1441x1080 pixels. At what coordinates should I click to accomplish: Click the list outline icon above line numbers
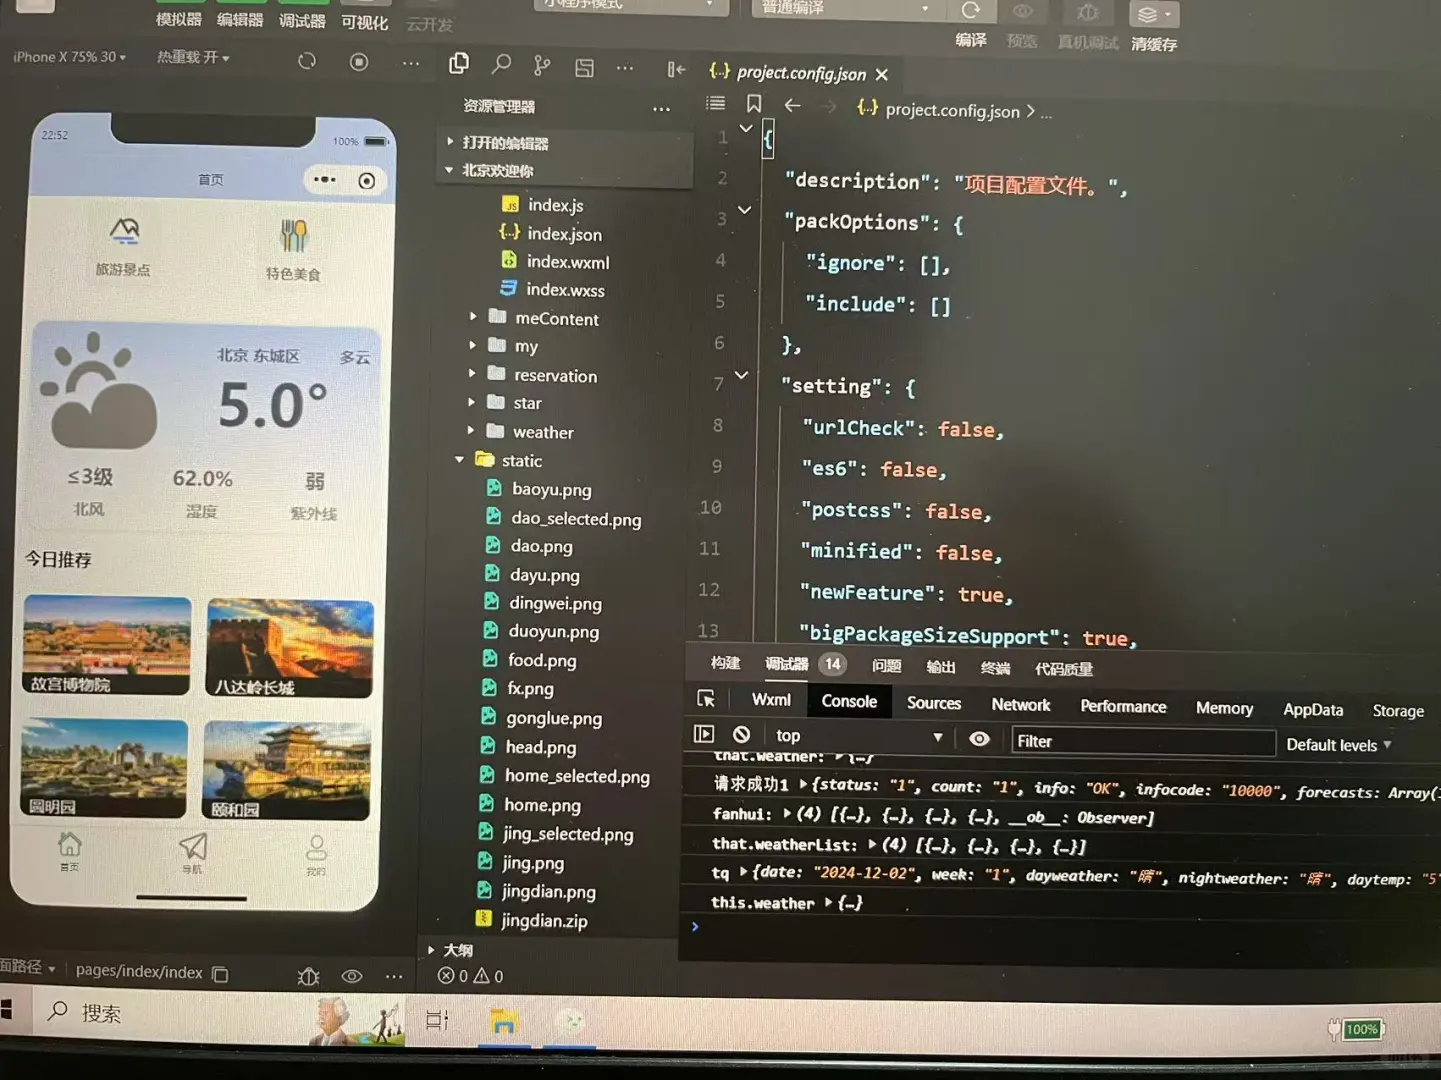[715, 102]
